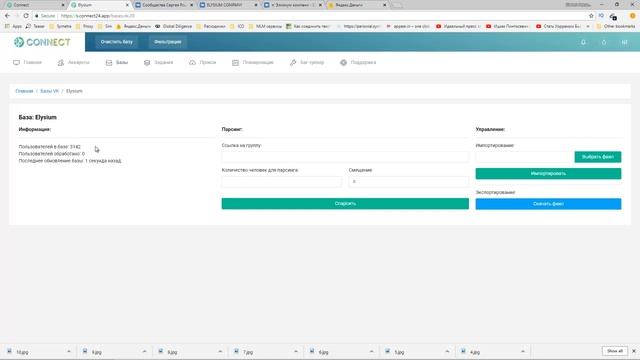
Task: Click the blue Скачать файл button
Action: click(548, 204)
